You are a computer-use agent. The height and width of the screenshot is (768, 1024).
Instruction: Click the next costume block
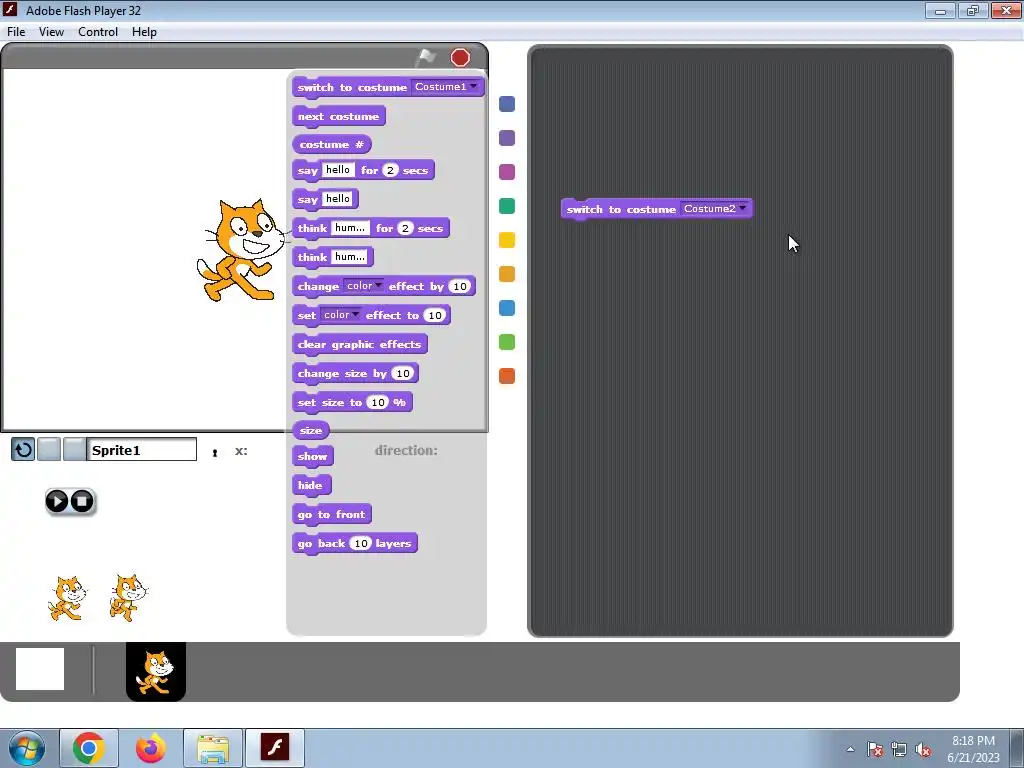pos(338,116)
